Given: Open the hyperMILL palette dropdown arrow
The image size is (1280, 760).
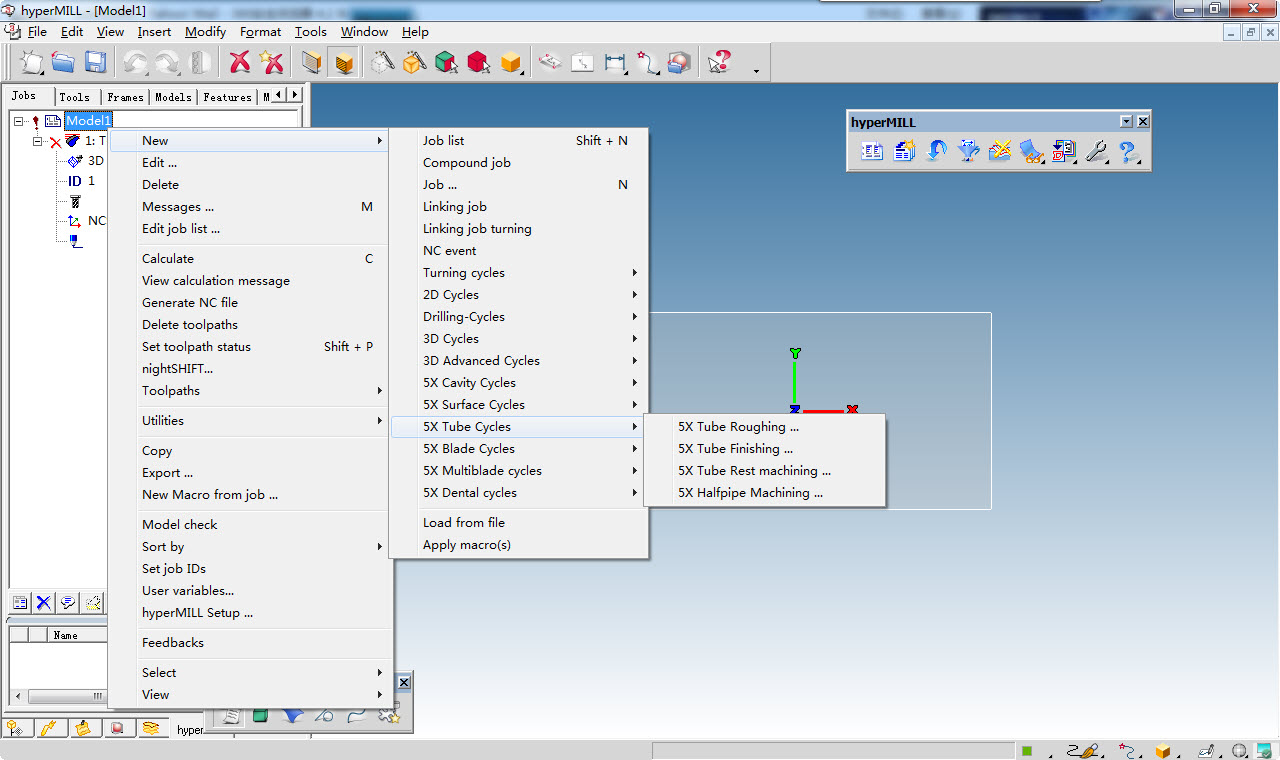Looking at the screenshot, I should tap(1127, 121).
